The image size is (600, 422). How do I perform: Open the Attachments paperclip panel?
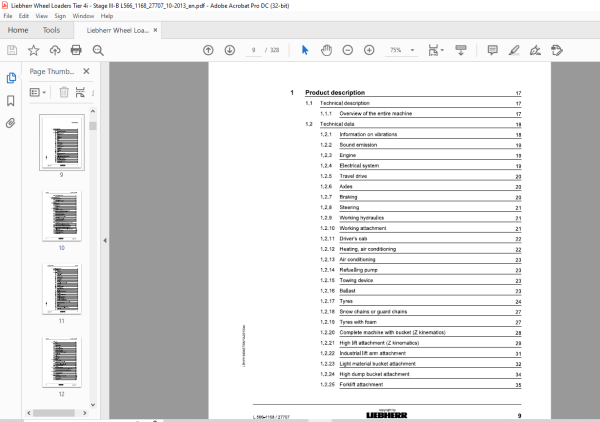pyautogui.click(x=11, y=123)
